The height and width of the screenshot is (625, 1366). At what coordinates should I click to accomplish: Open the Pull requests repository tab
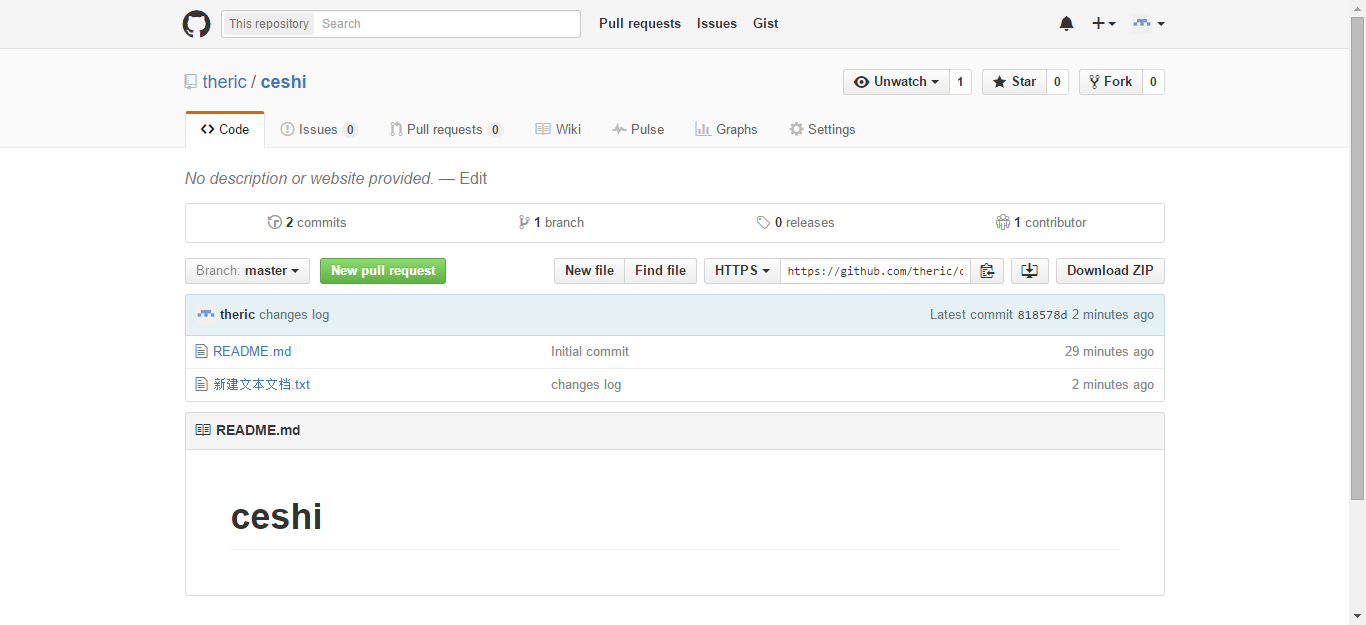446,129
